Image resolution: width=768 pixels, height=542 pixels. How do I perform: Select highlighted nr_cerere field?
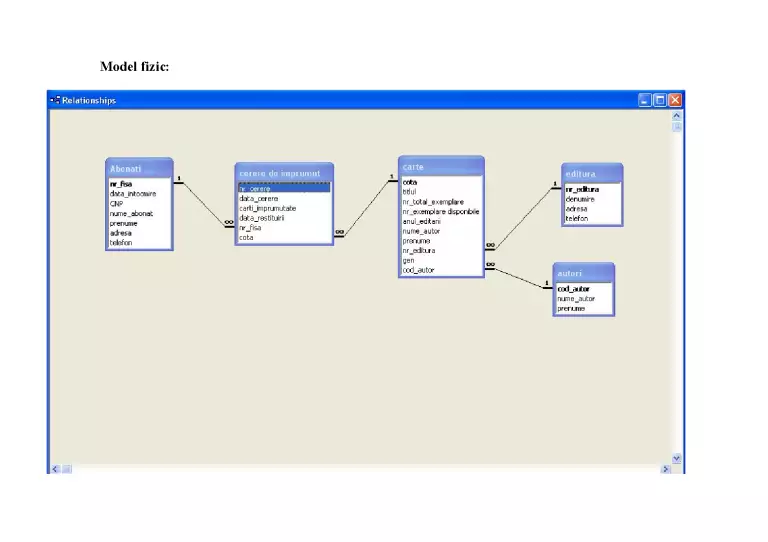[284, 189]
